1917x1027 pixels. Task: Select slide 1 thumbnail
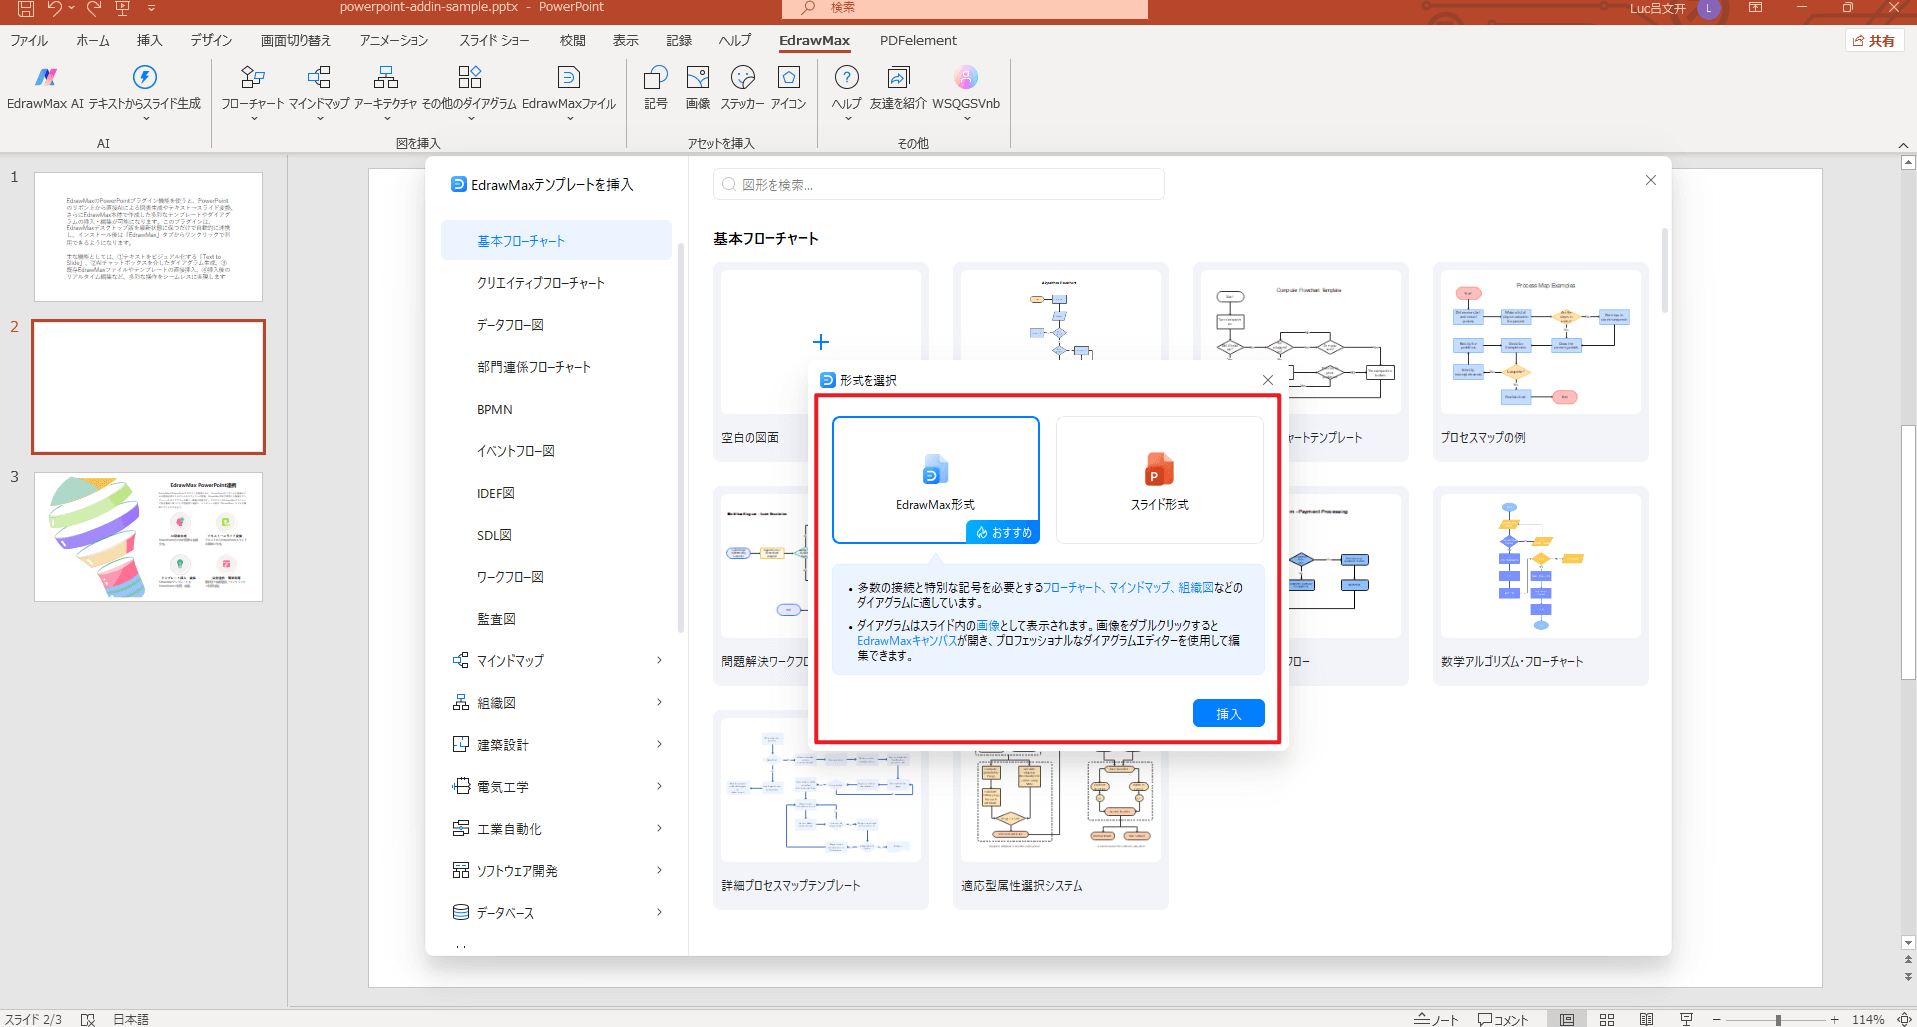[x=148, y=237]
